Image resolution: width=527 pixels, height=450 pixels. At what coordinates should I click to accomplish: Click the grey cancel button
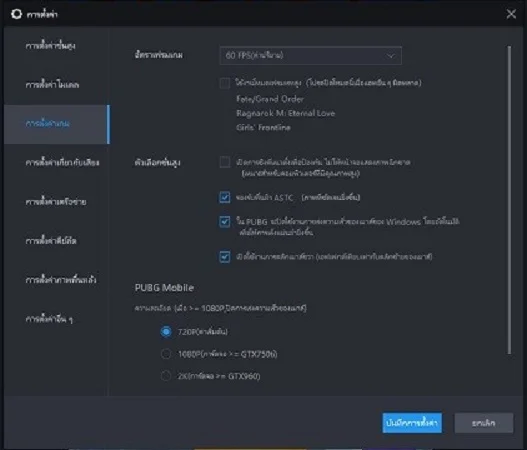point(484,423)
